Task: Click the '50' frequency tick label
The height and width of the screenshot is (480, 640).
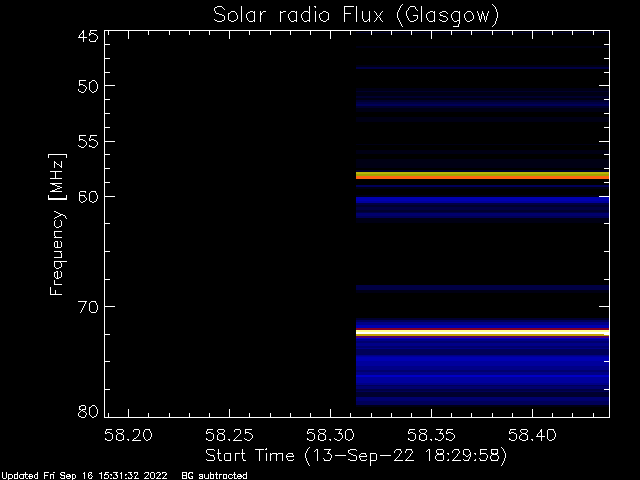Action: click(x=88, y=87)
